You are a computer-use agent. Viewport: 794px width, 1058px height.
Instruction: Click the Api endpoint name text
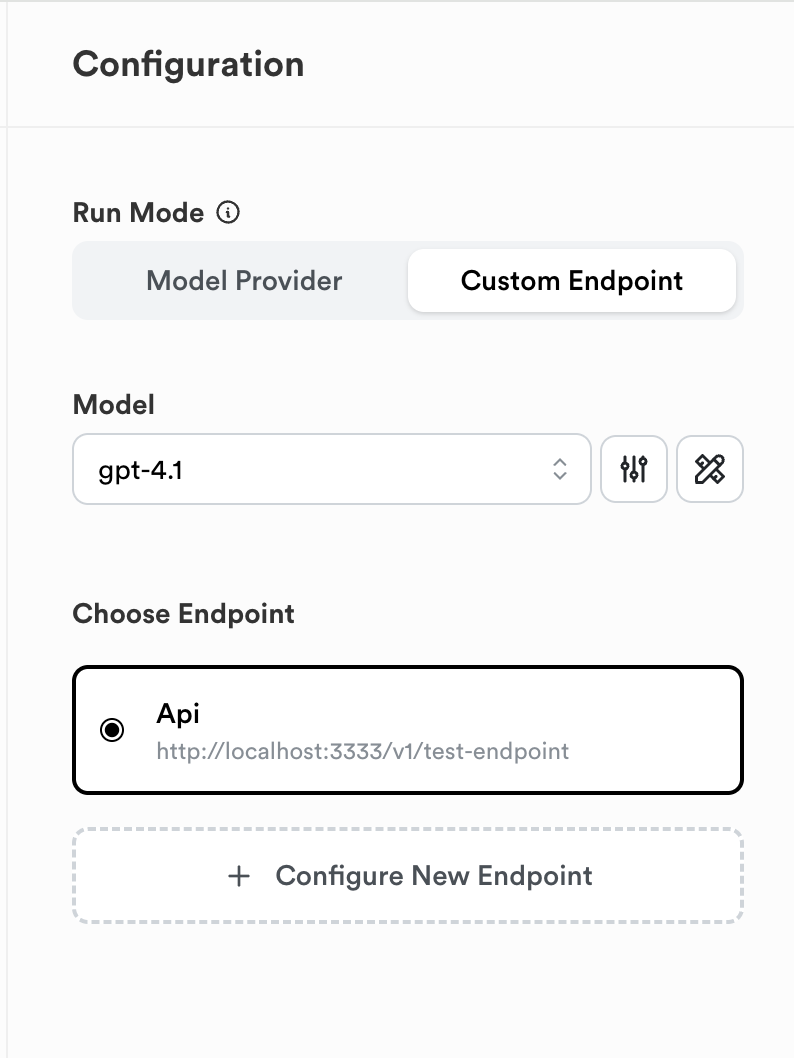(178, 714)
